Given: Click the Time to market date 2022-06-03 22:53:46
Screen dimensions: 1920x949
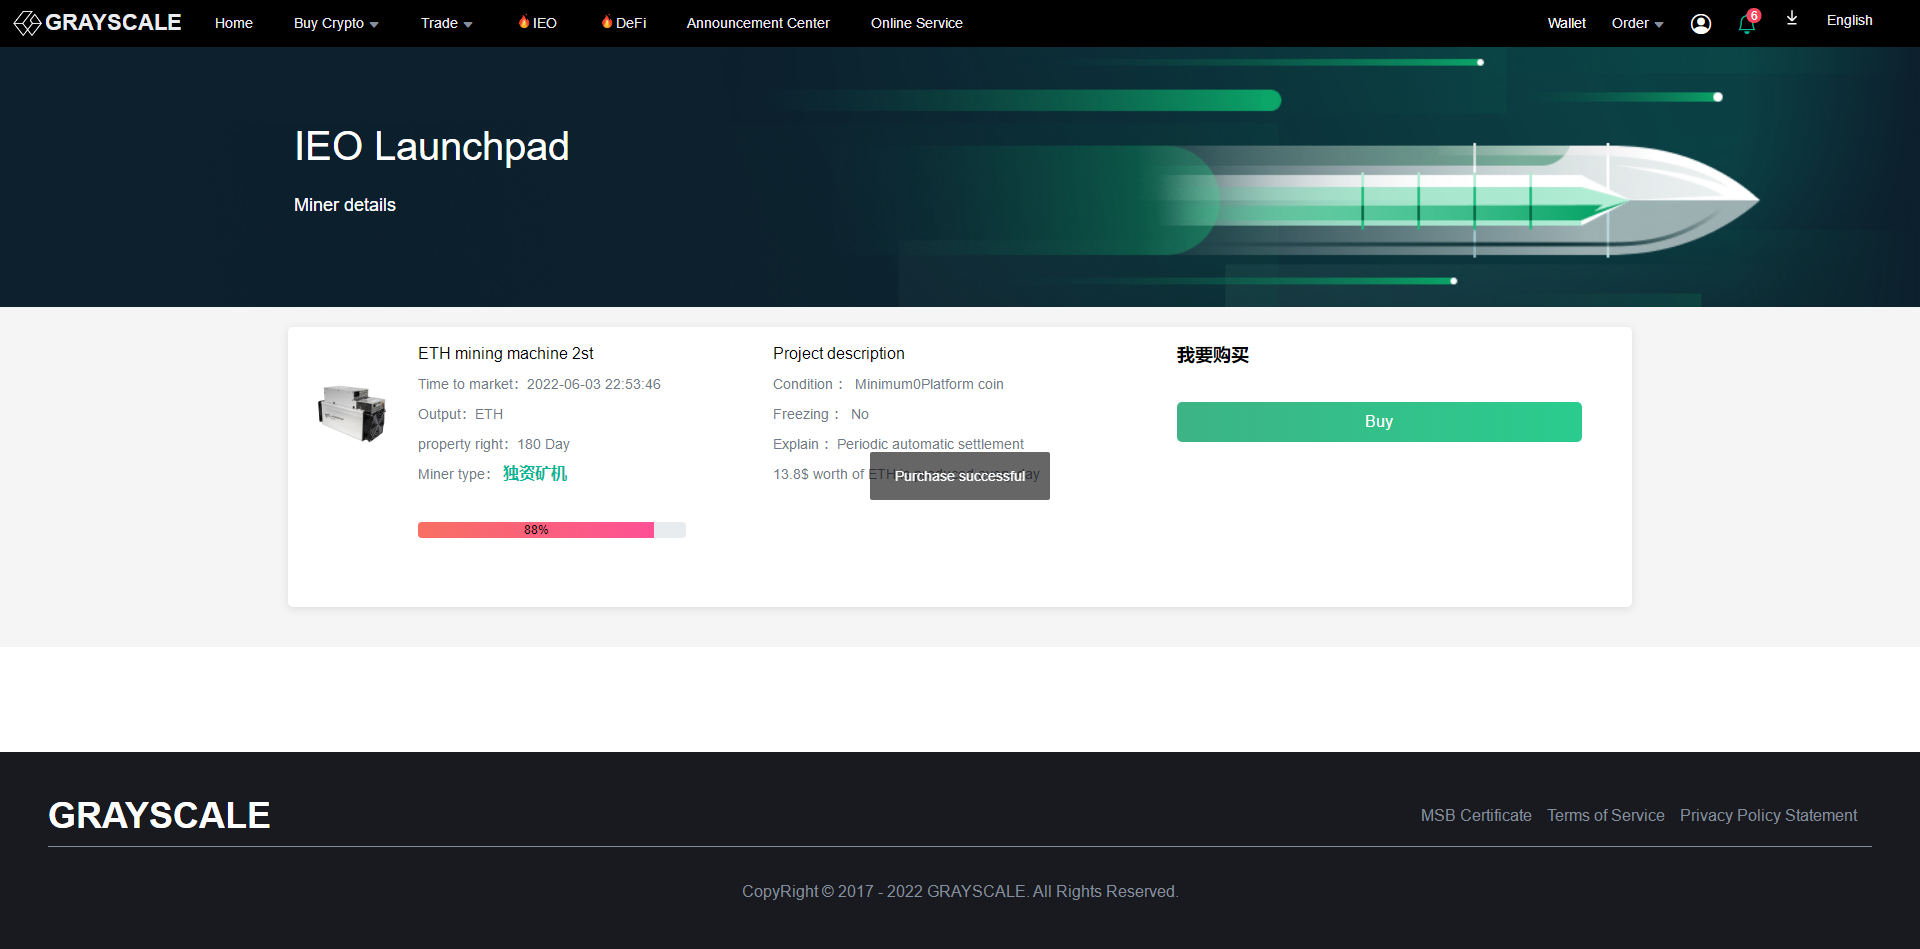Looking at the screenshot, I should [594, 384].
